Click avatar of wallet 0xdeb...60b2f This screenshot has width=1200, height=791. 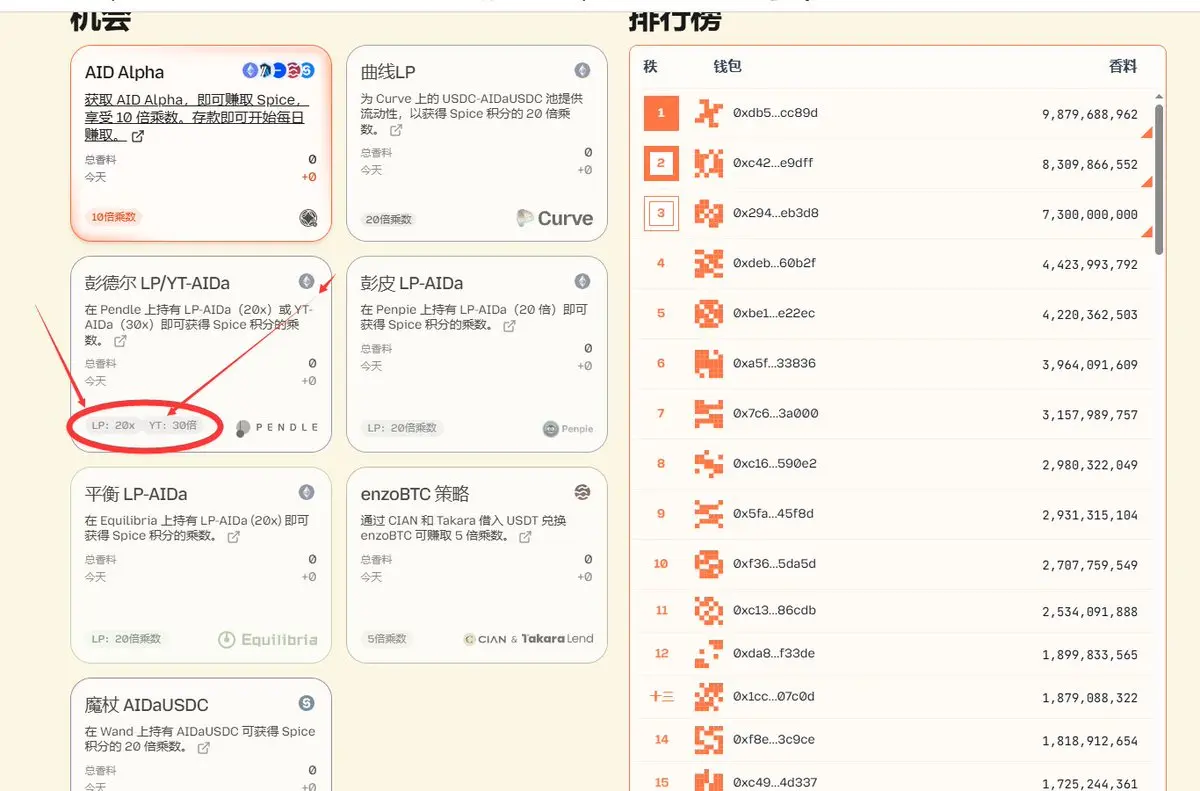[708, 263]
